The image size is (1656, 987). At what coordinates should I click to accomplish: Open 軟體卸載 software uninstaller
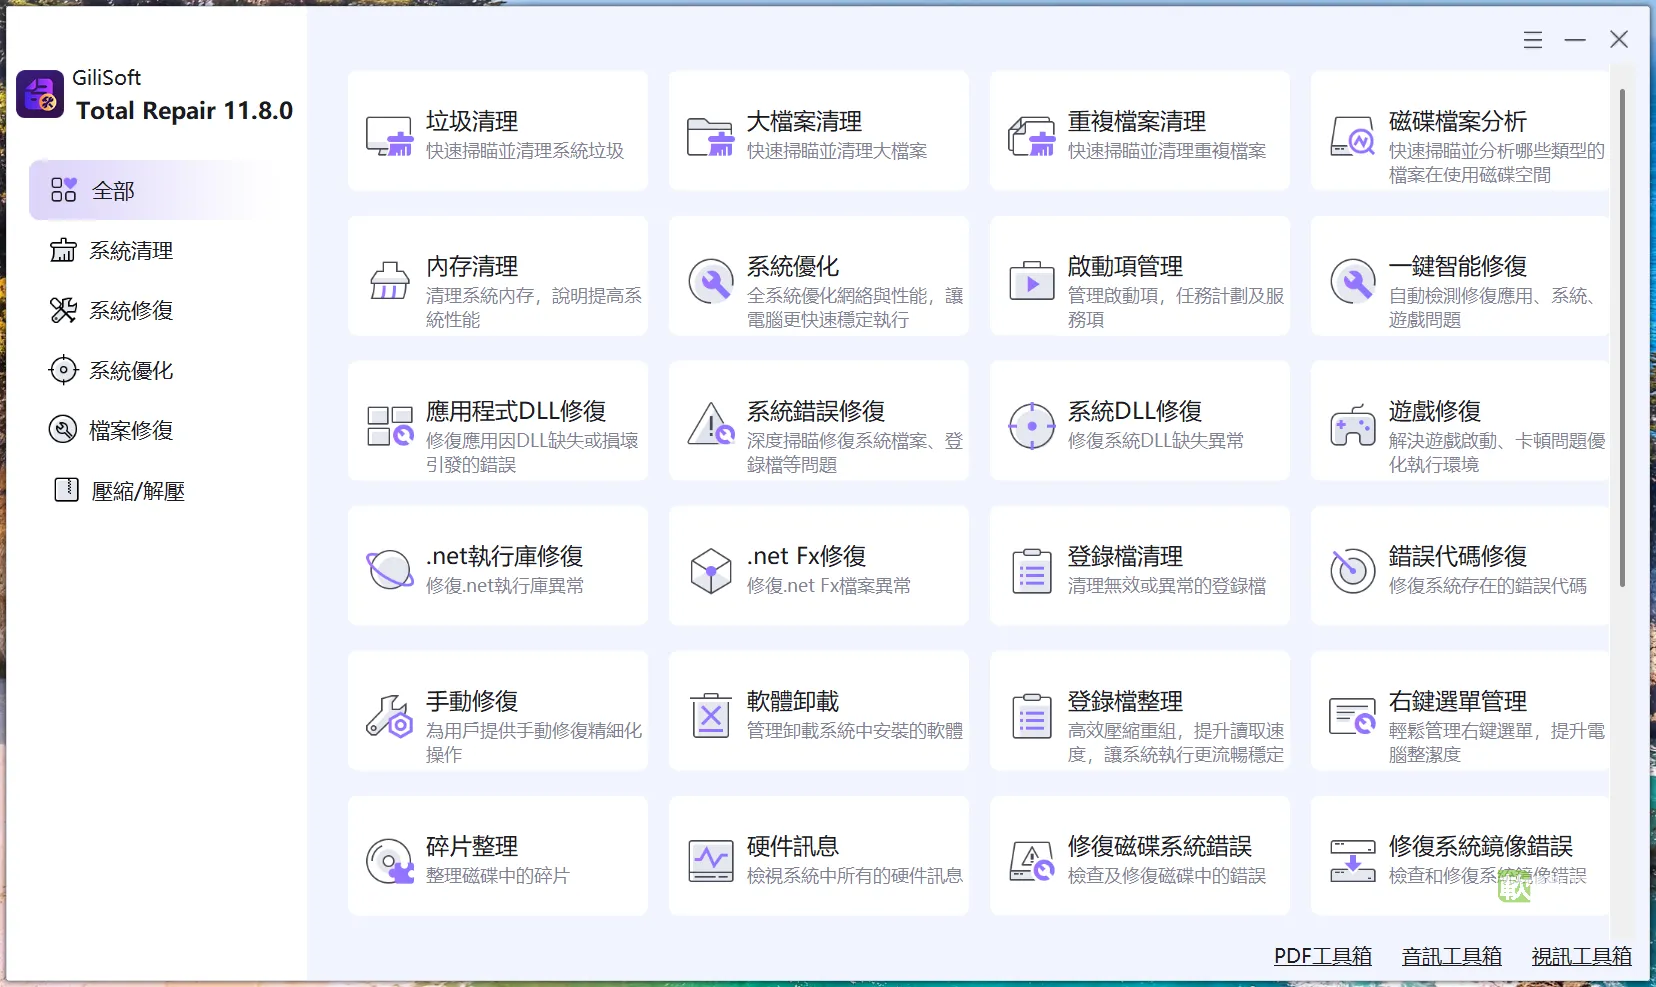coord(818,712)
